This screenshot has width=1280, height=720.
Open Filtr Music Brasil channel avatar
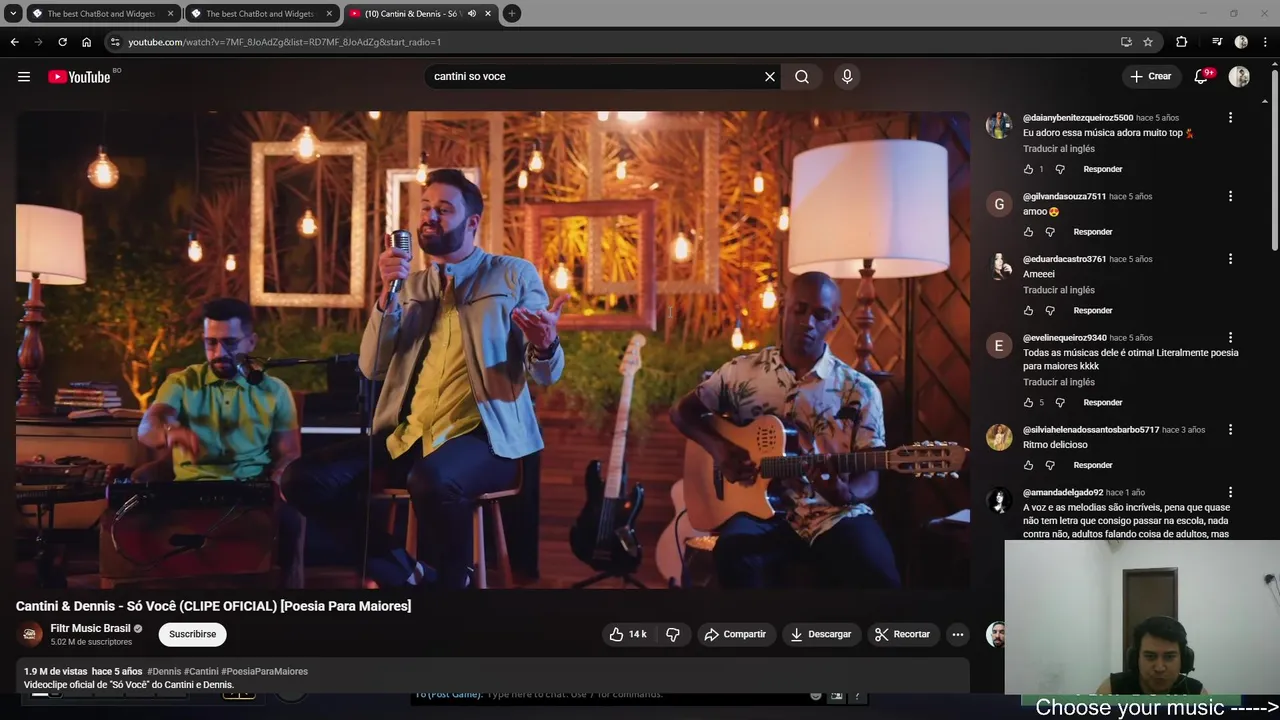[30, 634]
